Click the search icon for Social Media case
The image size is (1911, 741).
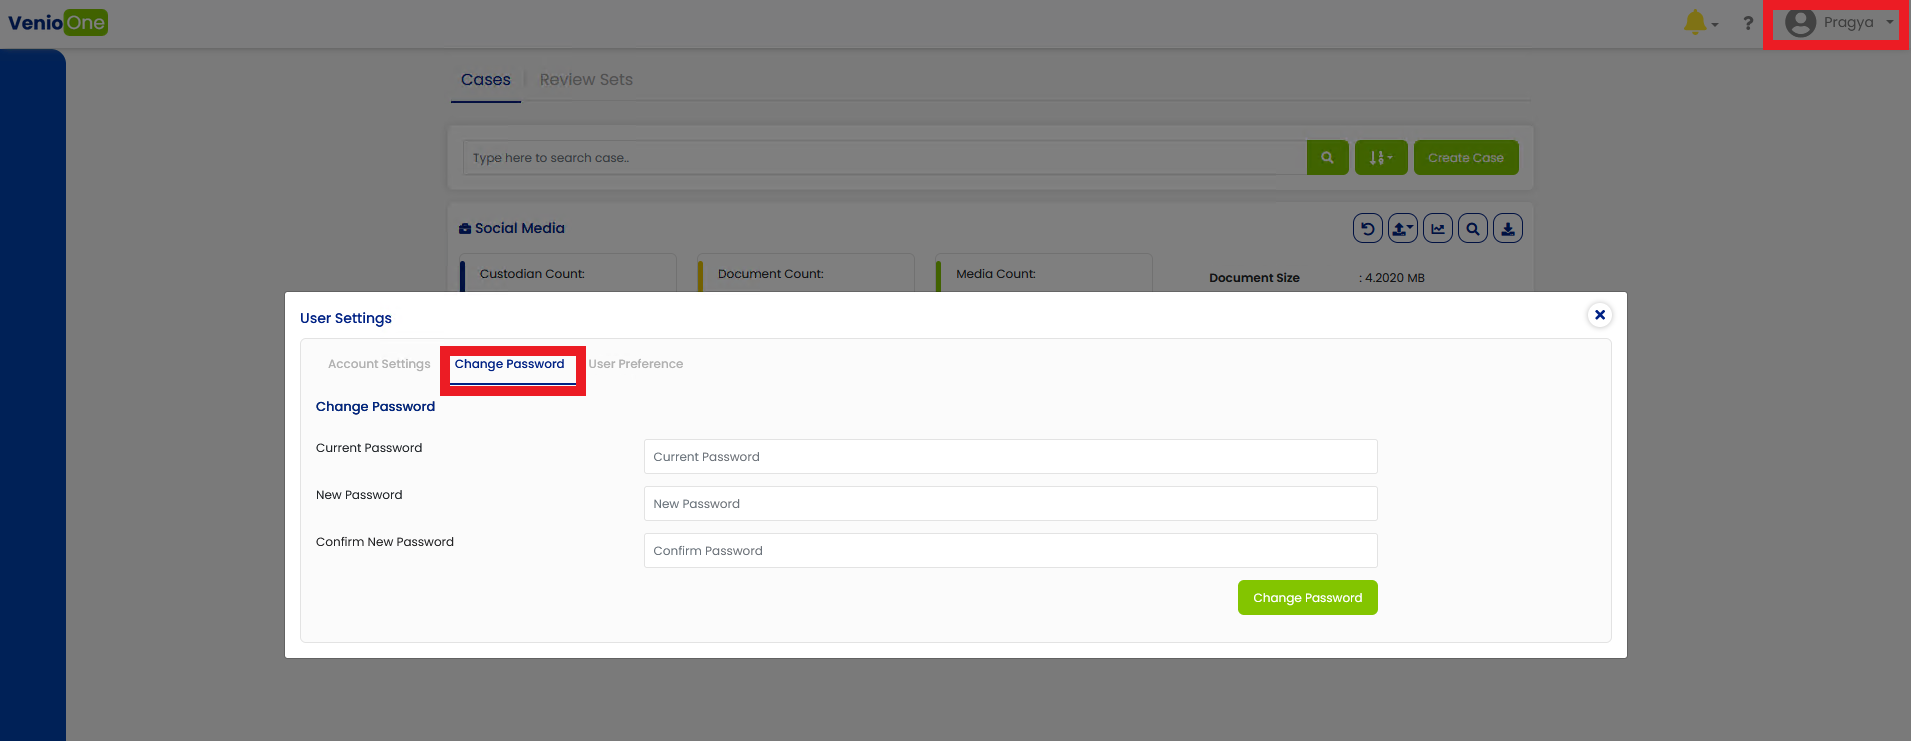click(1473, 228)
